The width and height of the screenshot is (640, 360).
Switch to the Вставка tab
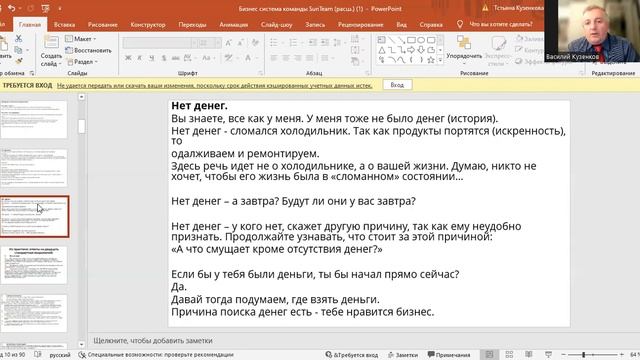coord(64,24)
